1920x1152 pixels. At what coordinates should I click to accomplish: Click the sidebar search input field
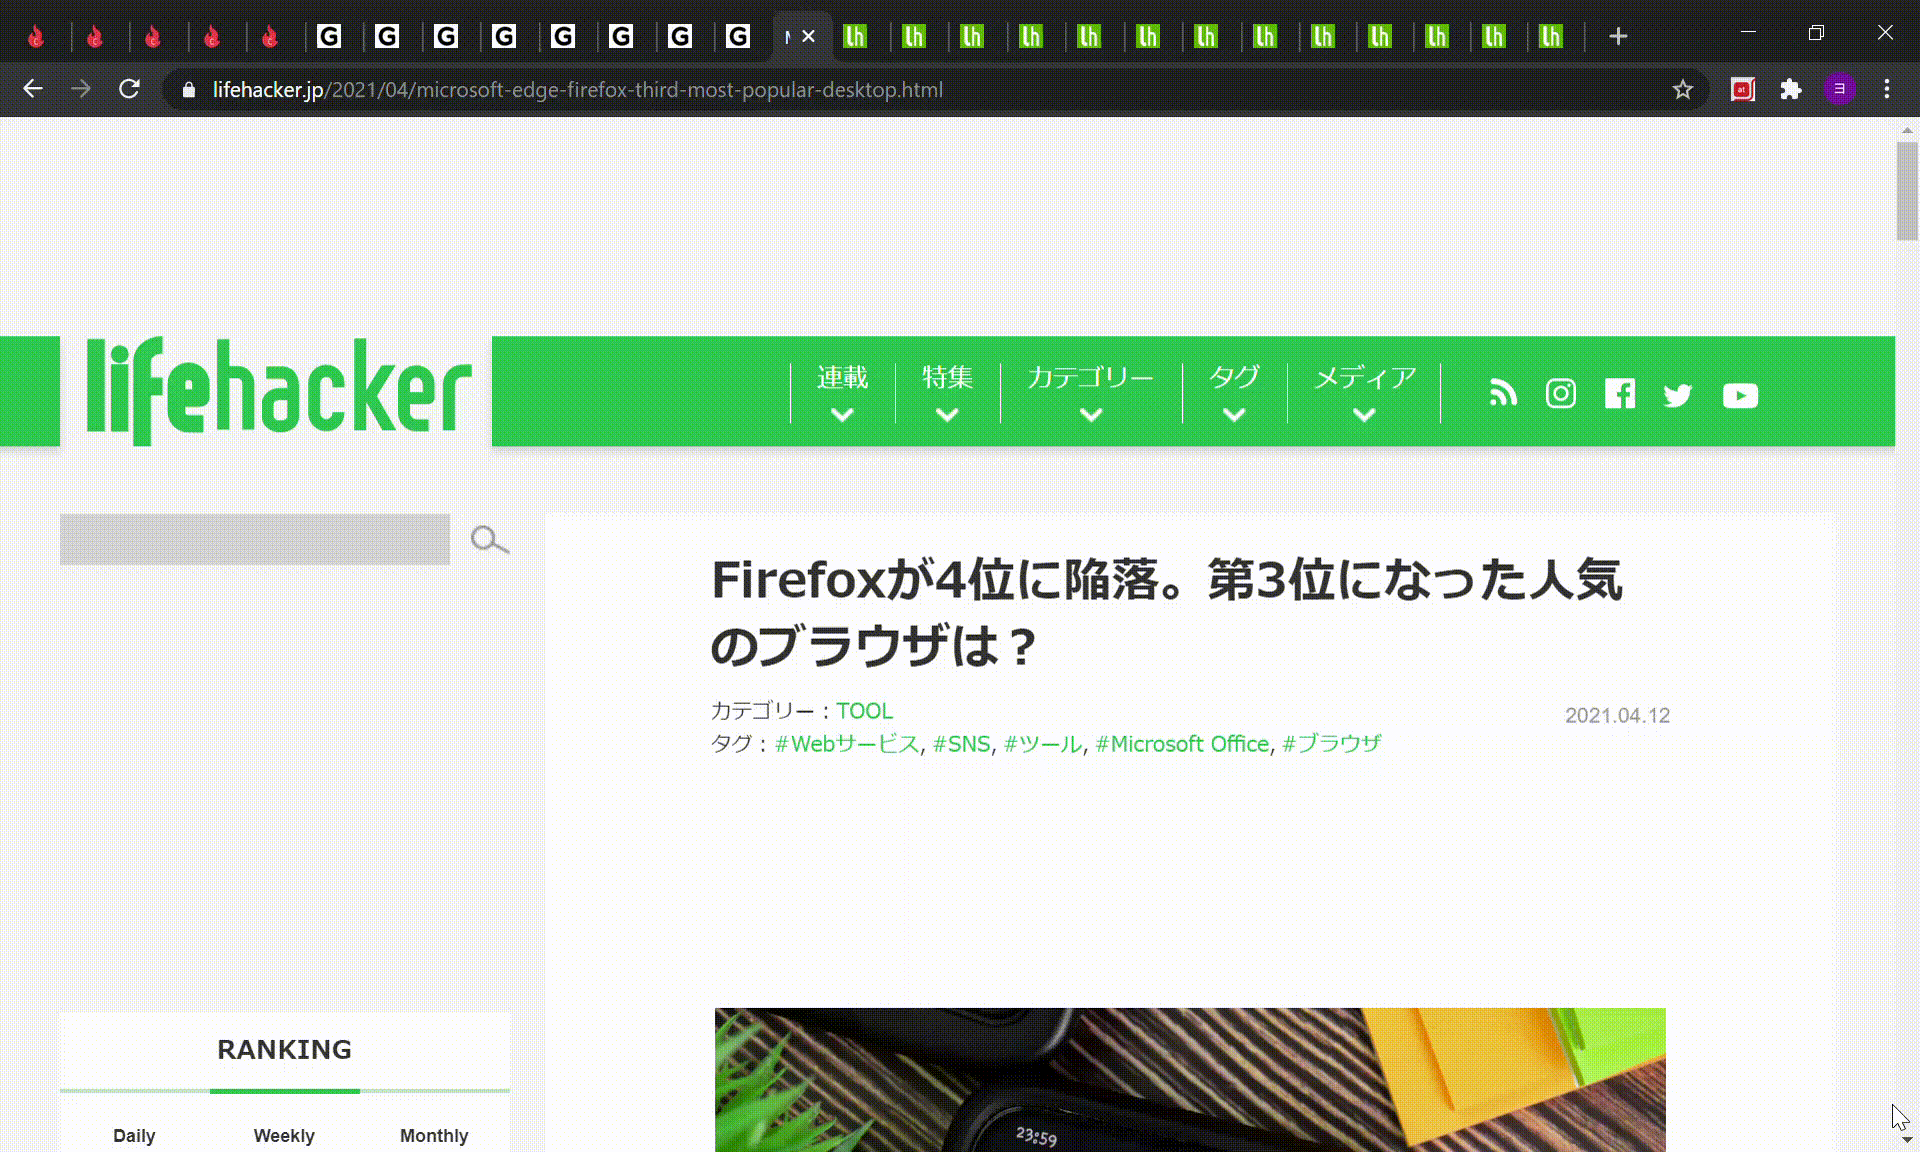255,540
